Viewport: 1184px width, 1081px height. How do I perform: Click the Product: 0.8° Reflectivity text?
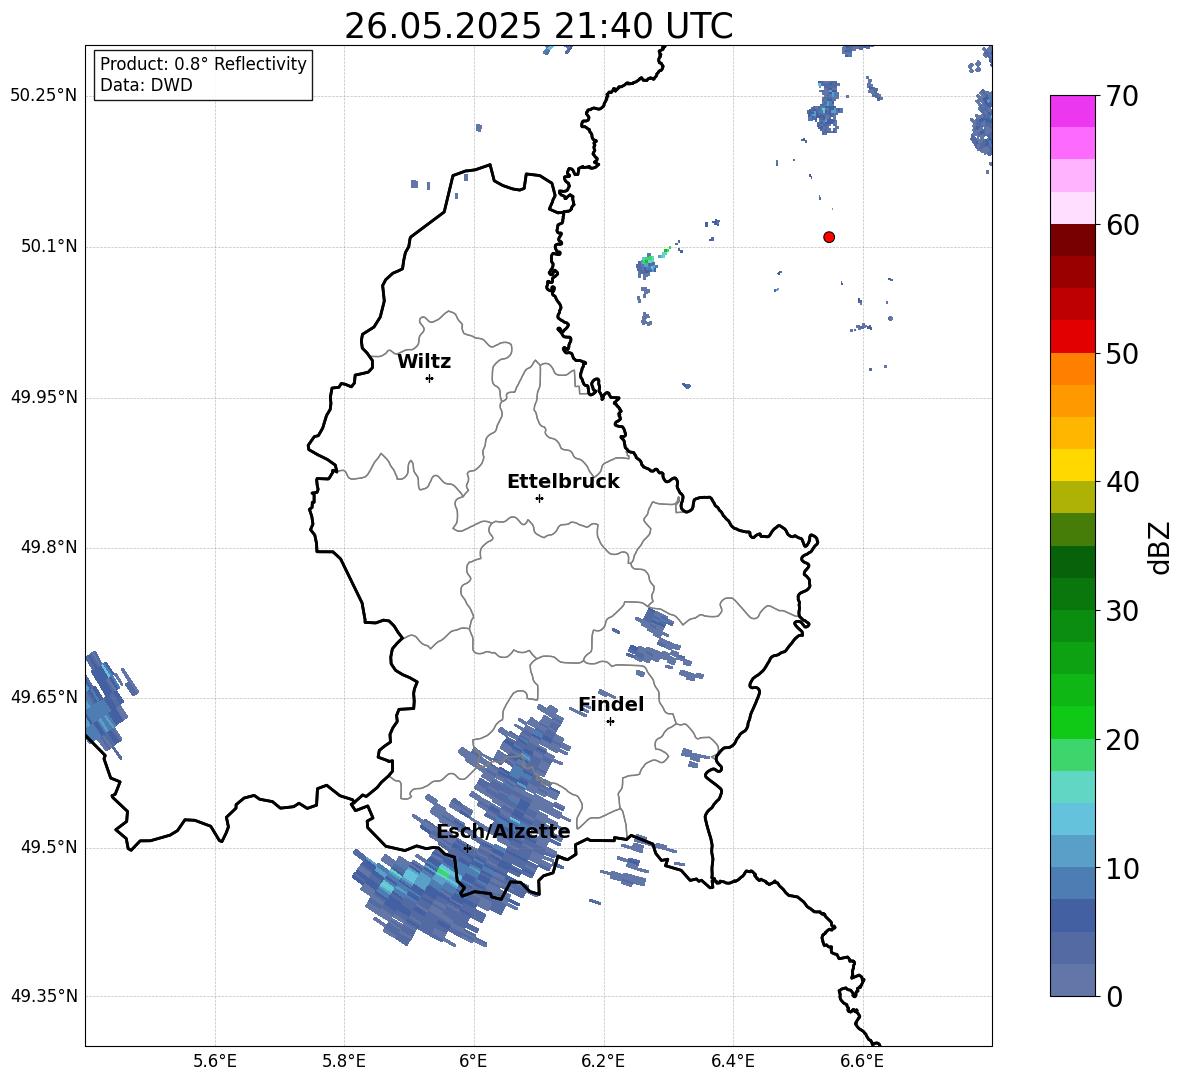[x=203, y=63]
